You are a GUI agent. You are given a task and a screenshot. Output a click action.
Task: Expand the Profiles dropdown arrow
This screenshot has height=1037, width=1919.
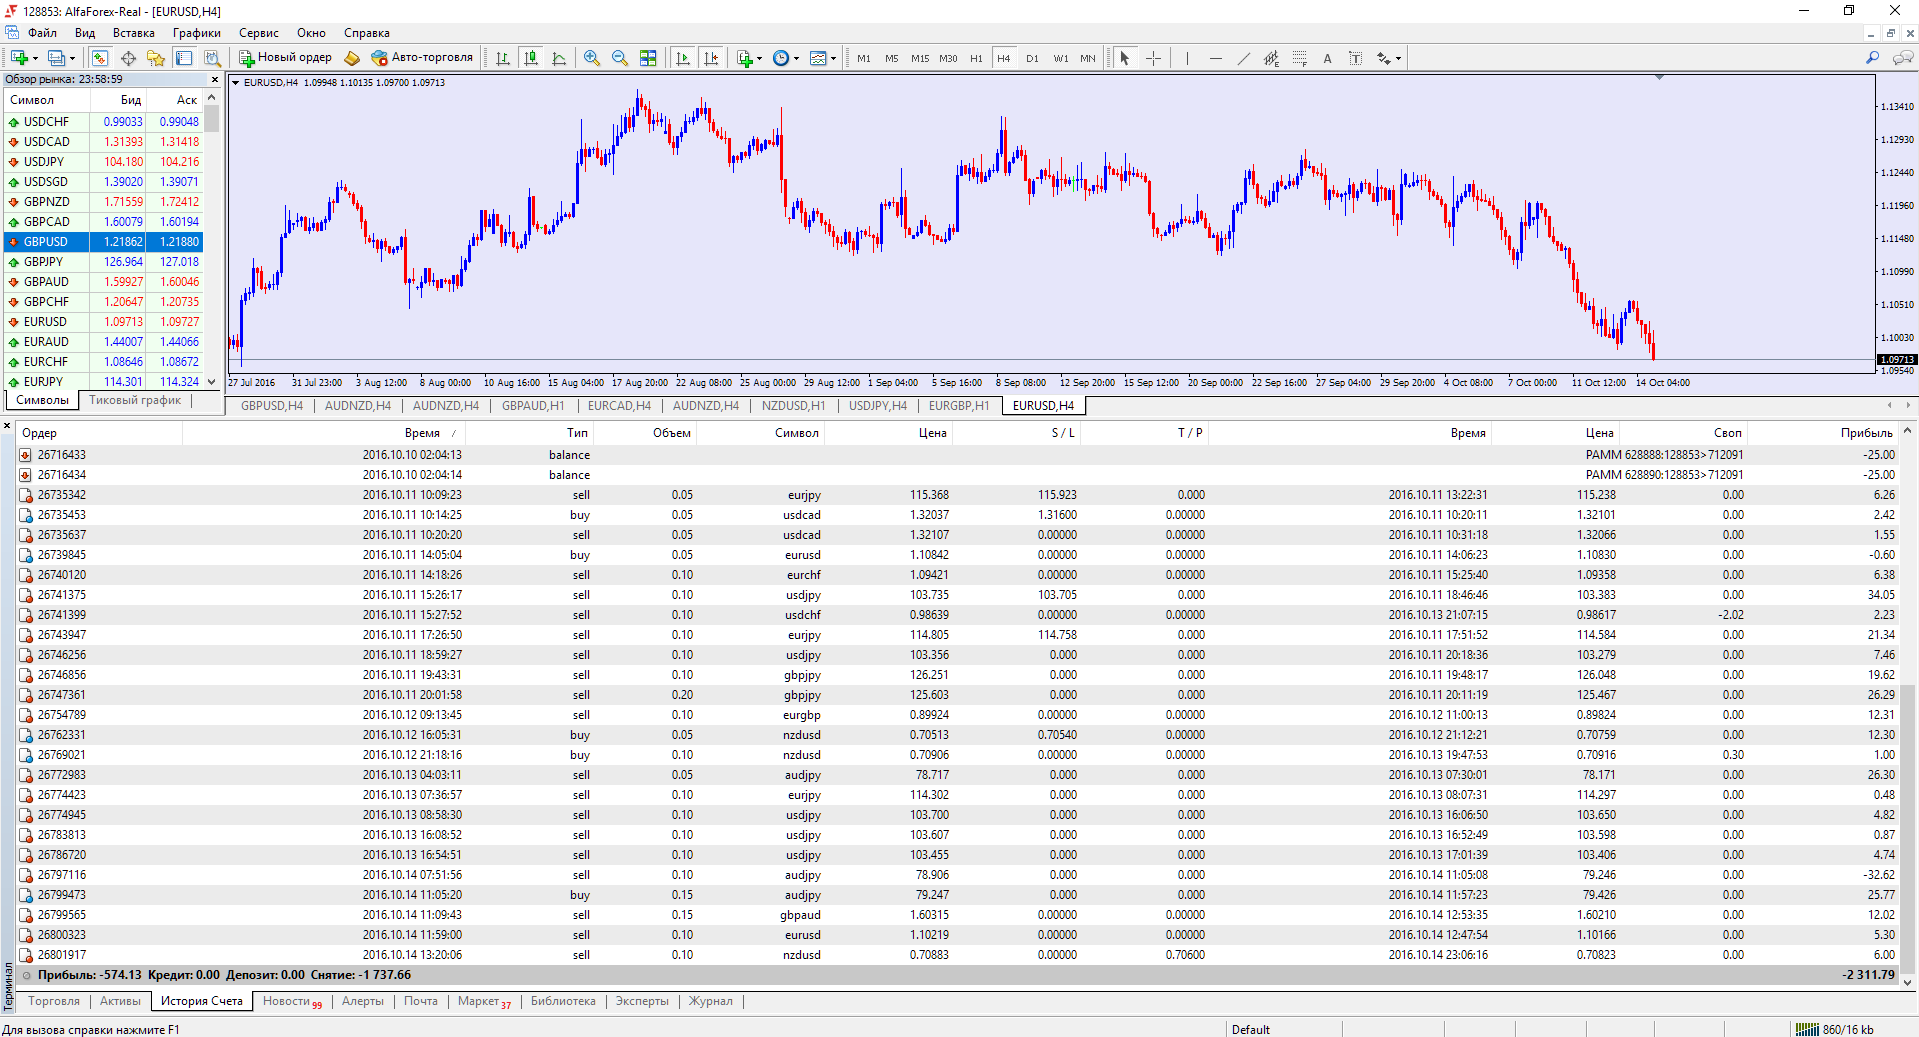coord(73,58)
